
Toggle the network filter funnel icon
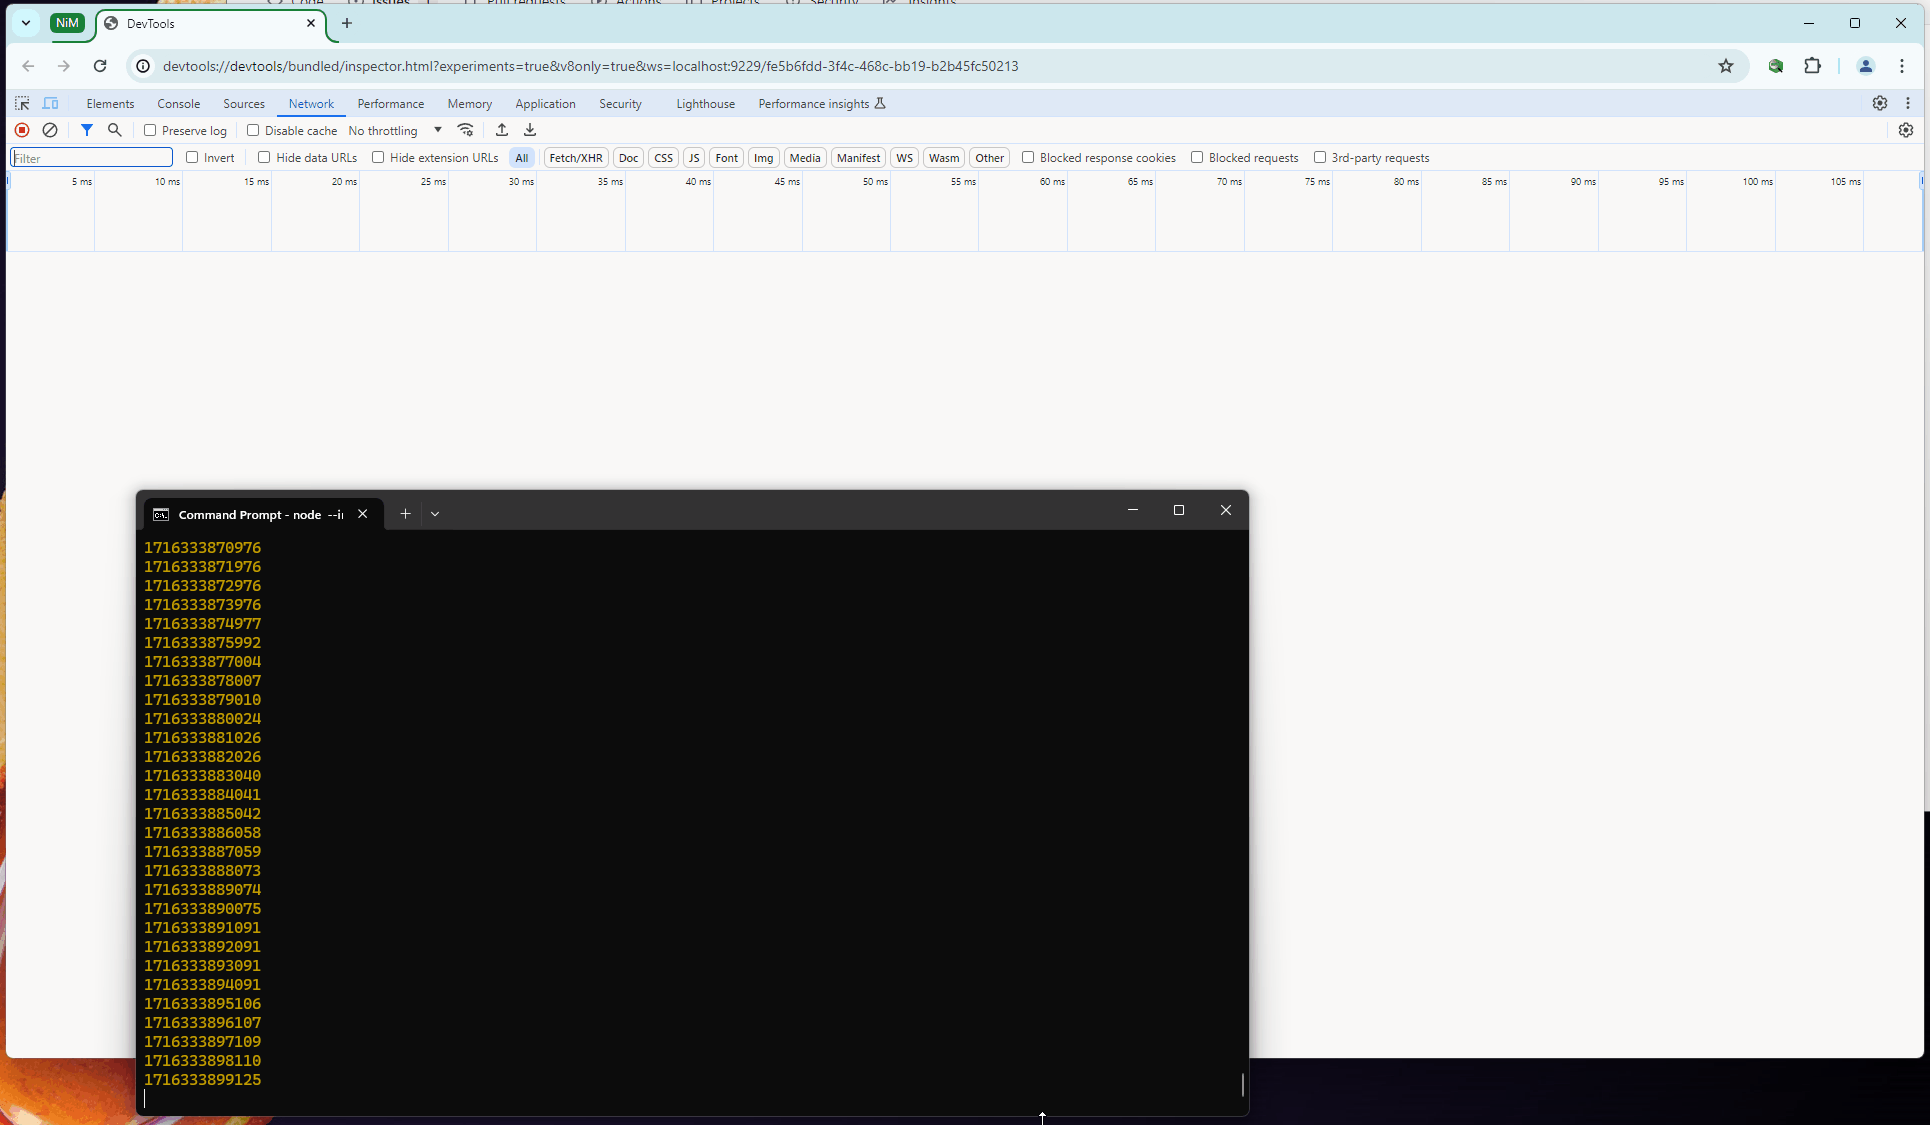click(87, 130)
